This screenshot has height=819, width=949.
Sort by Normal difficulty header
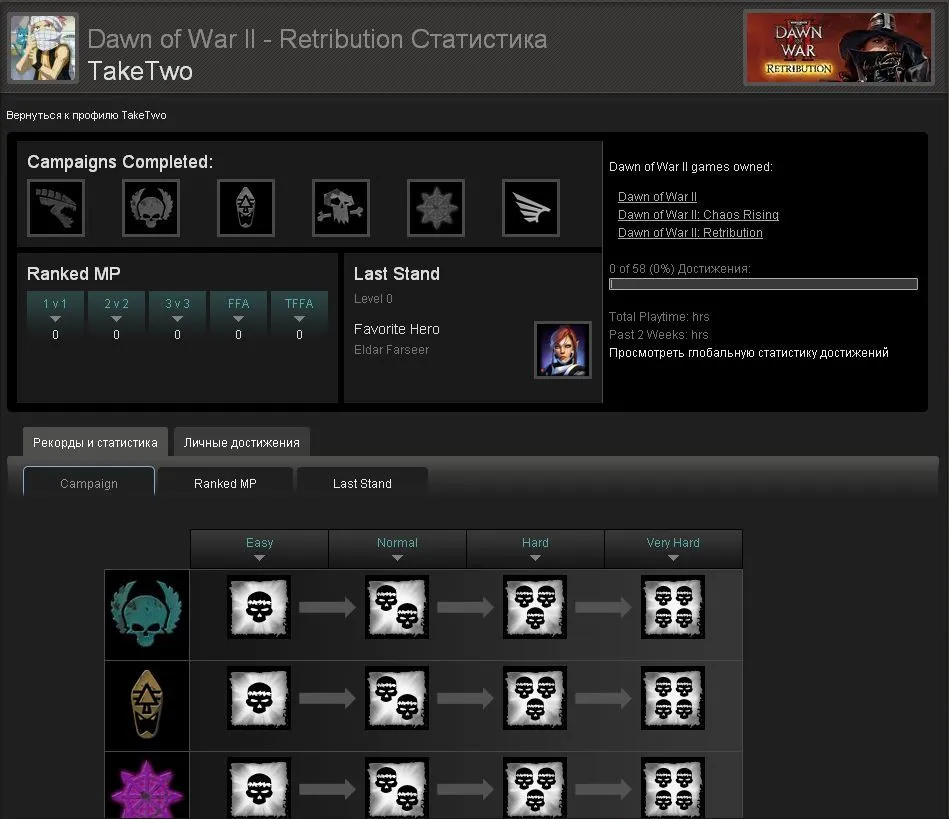point(397,548)
